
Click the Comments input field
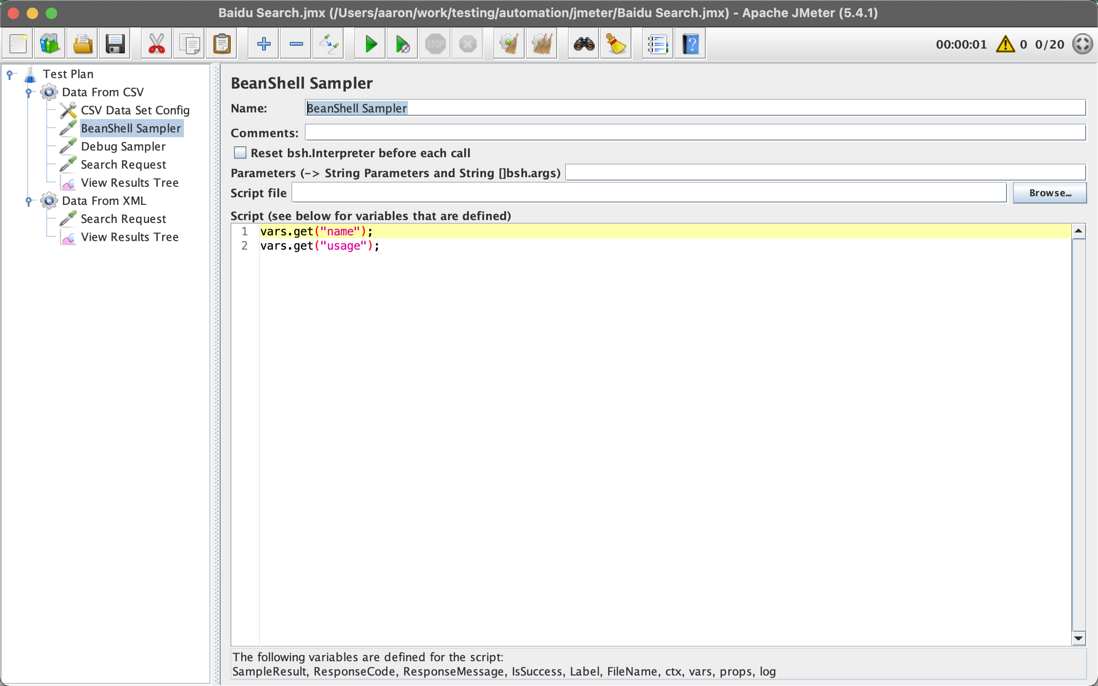(695, 132)
